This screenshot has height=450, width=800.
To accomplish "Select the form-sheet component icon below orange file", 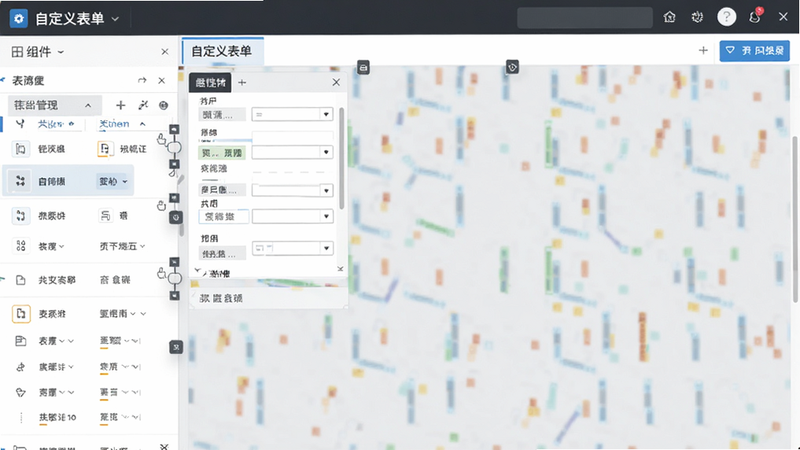I will coord(20,341).
